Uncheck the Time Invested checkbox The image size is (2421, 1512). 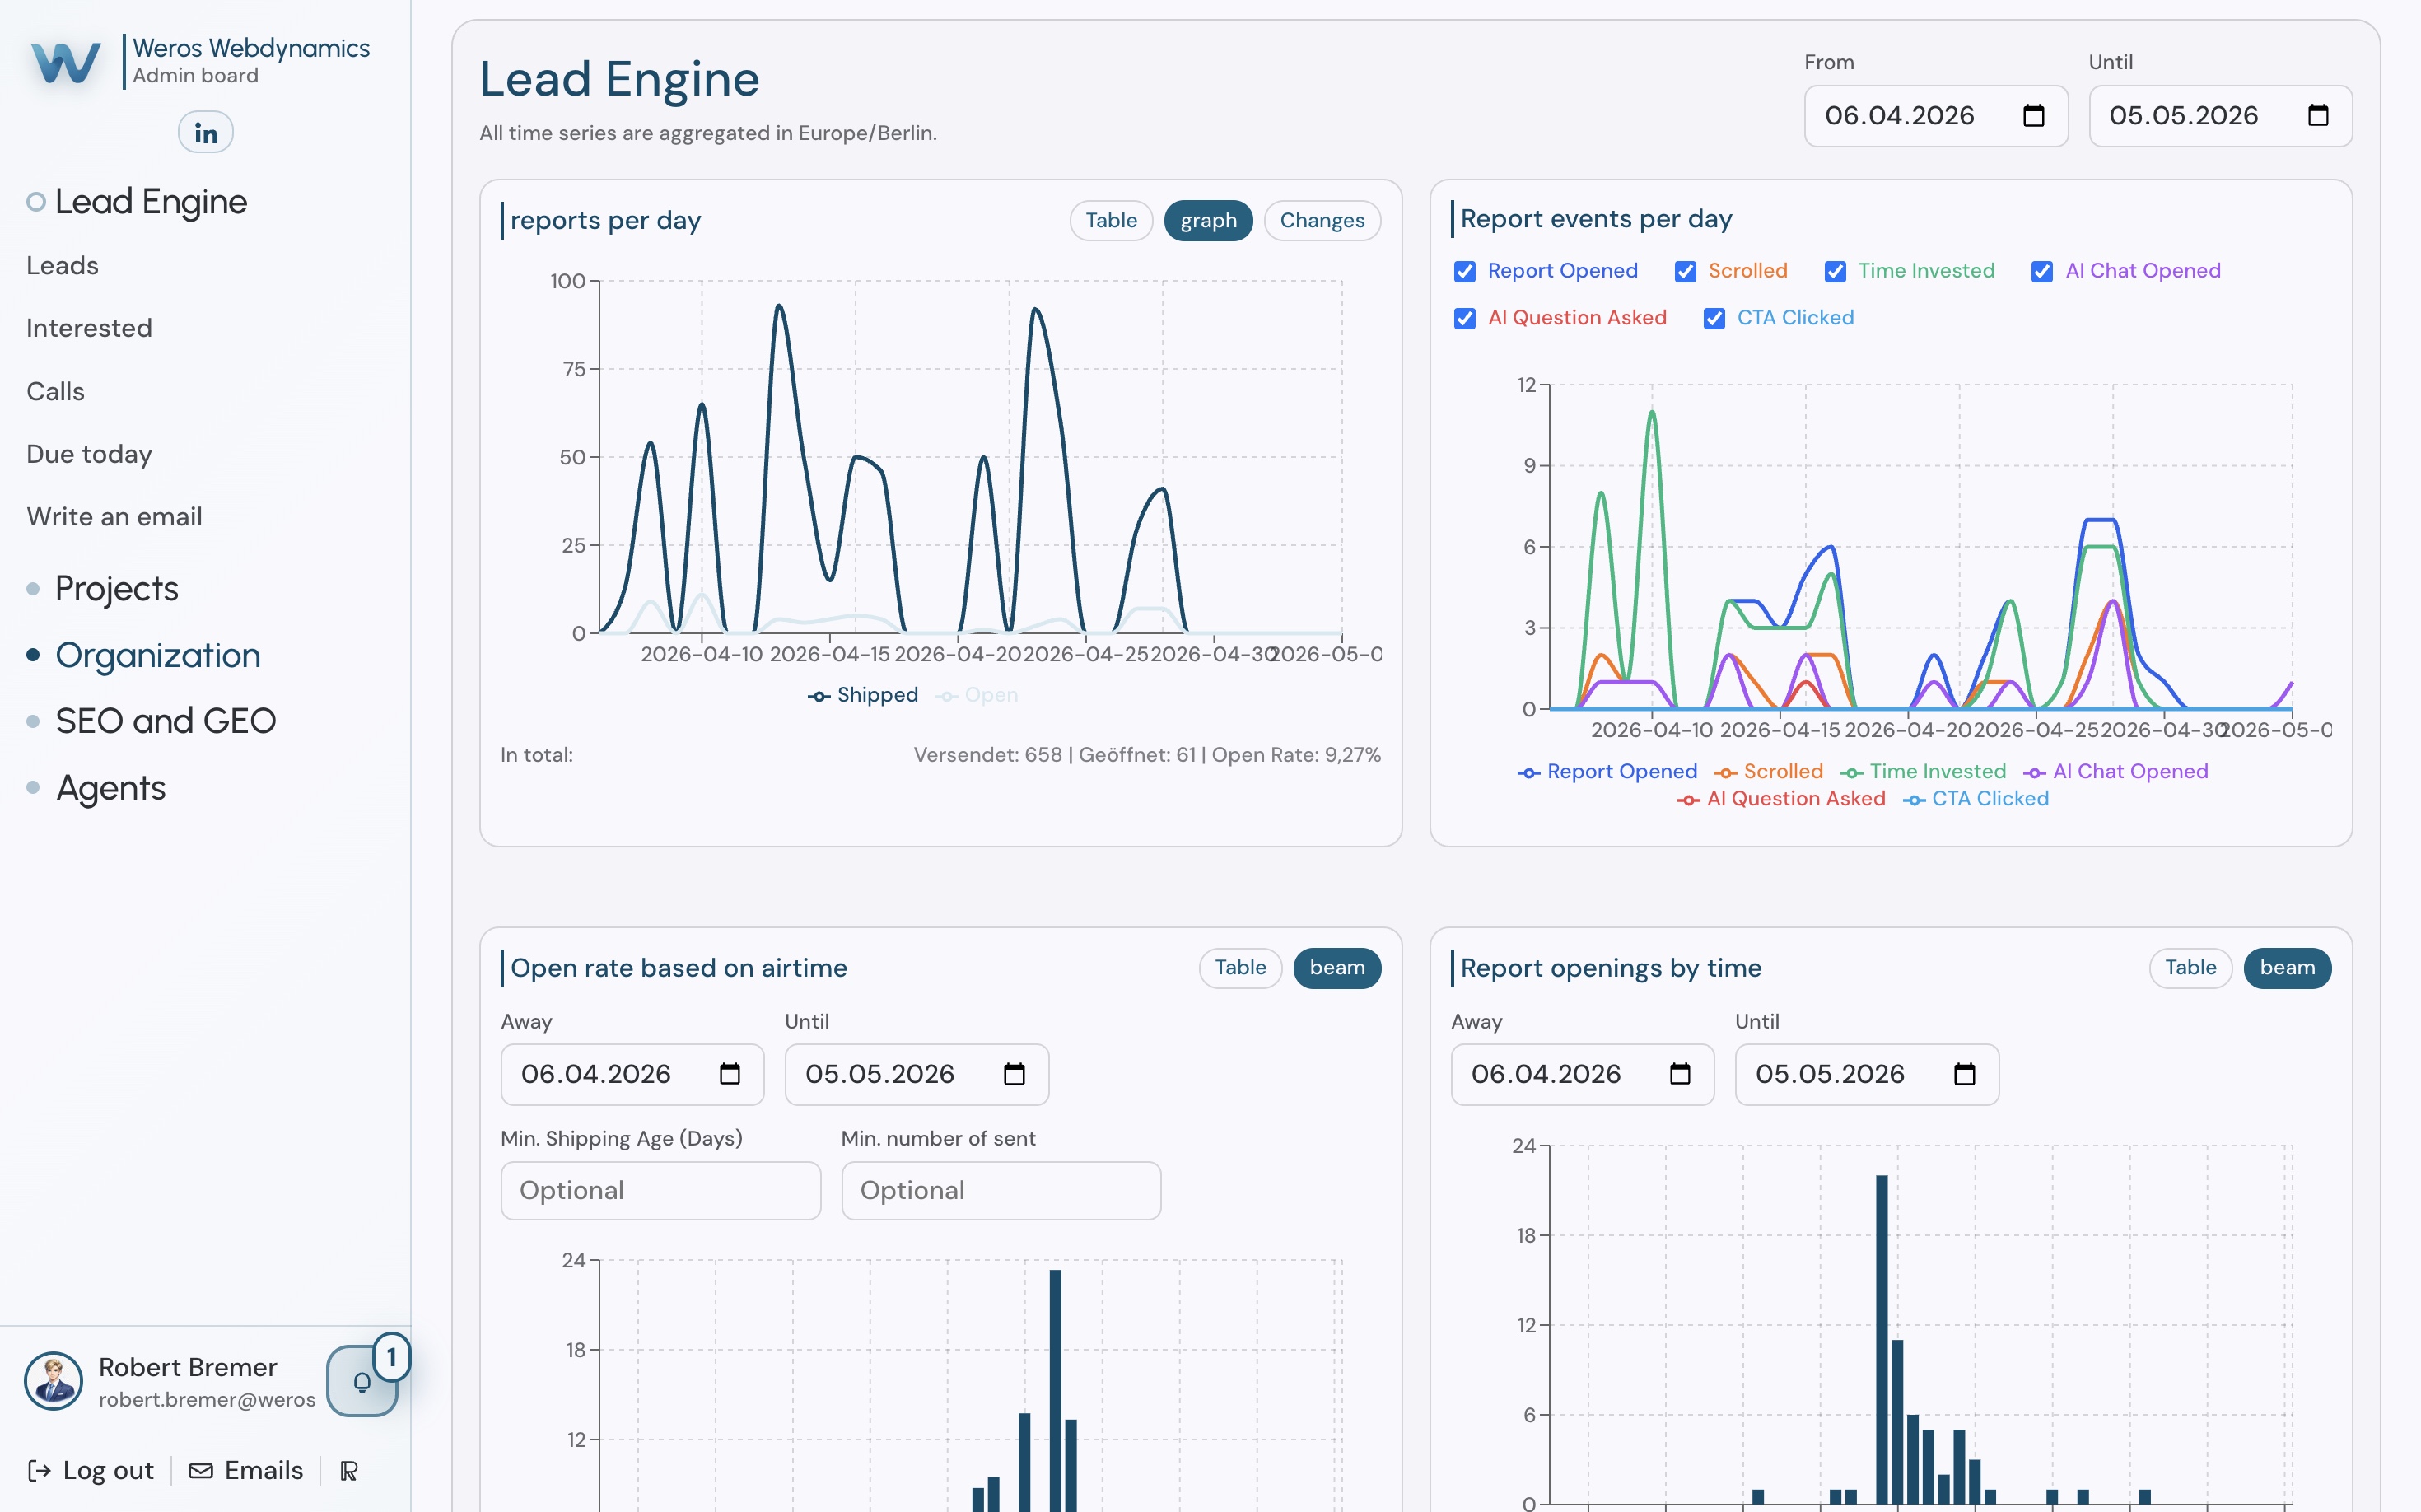pos(1835,272)
